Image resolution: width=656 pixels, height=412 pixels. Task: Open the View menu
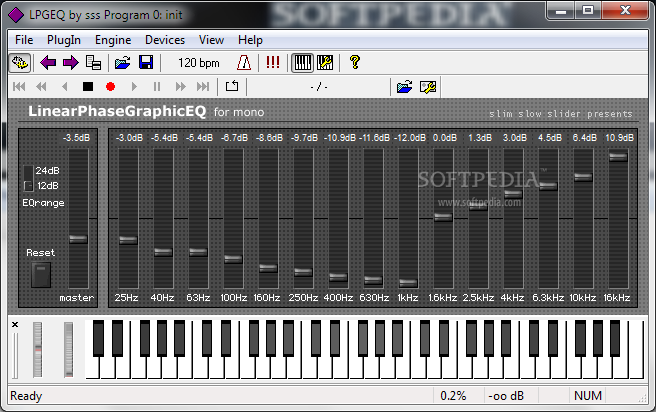(211, 40)
